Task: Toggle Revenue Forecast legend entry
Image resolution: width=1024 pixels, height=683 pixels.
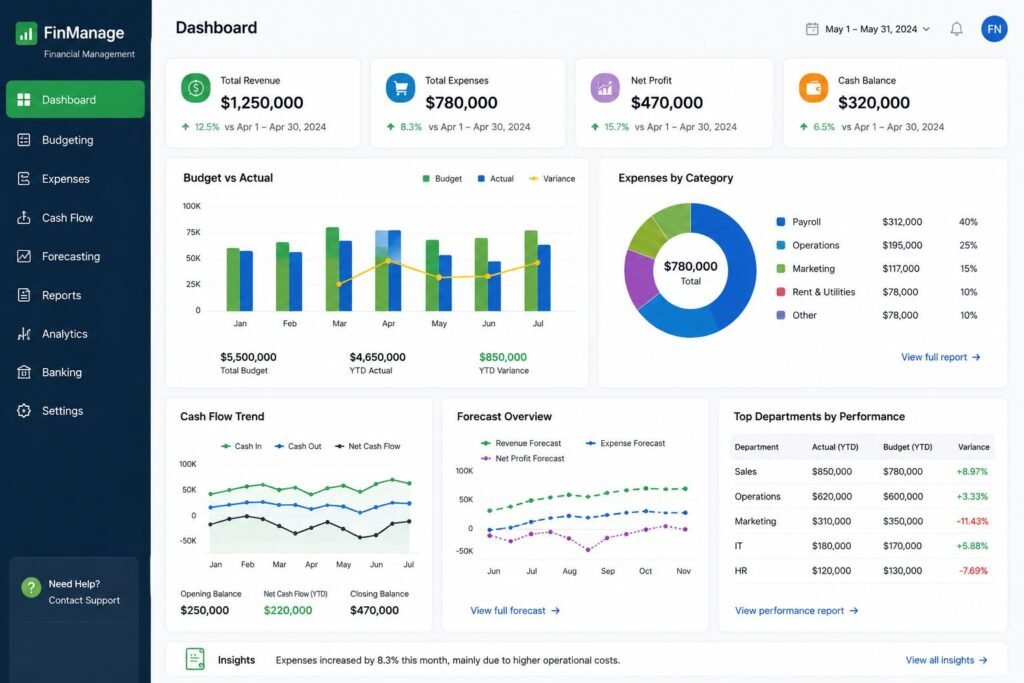Action: pyautogui.click(x=520, y=443)
